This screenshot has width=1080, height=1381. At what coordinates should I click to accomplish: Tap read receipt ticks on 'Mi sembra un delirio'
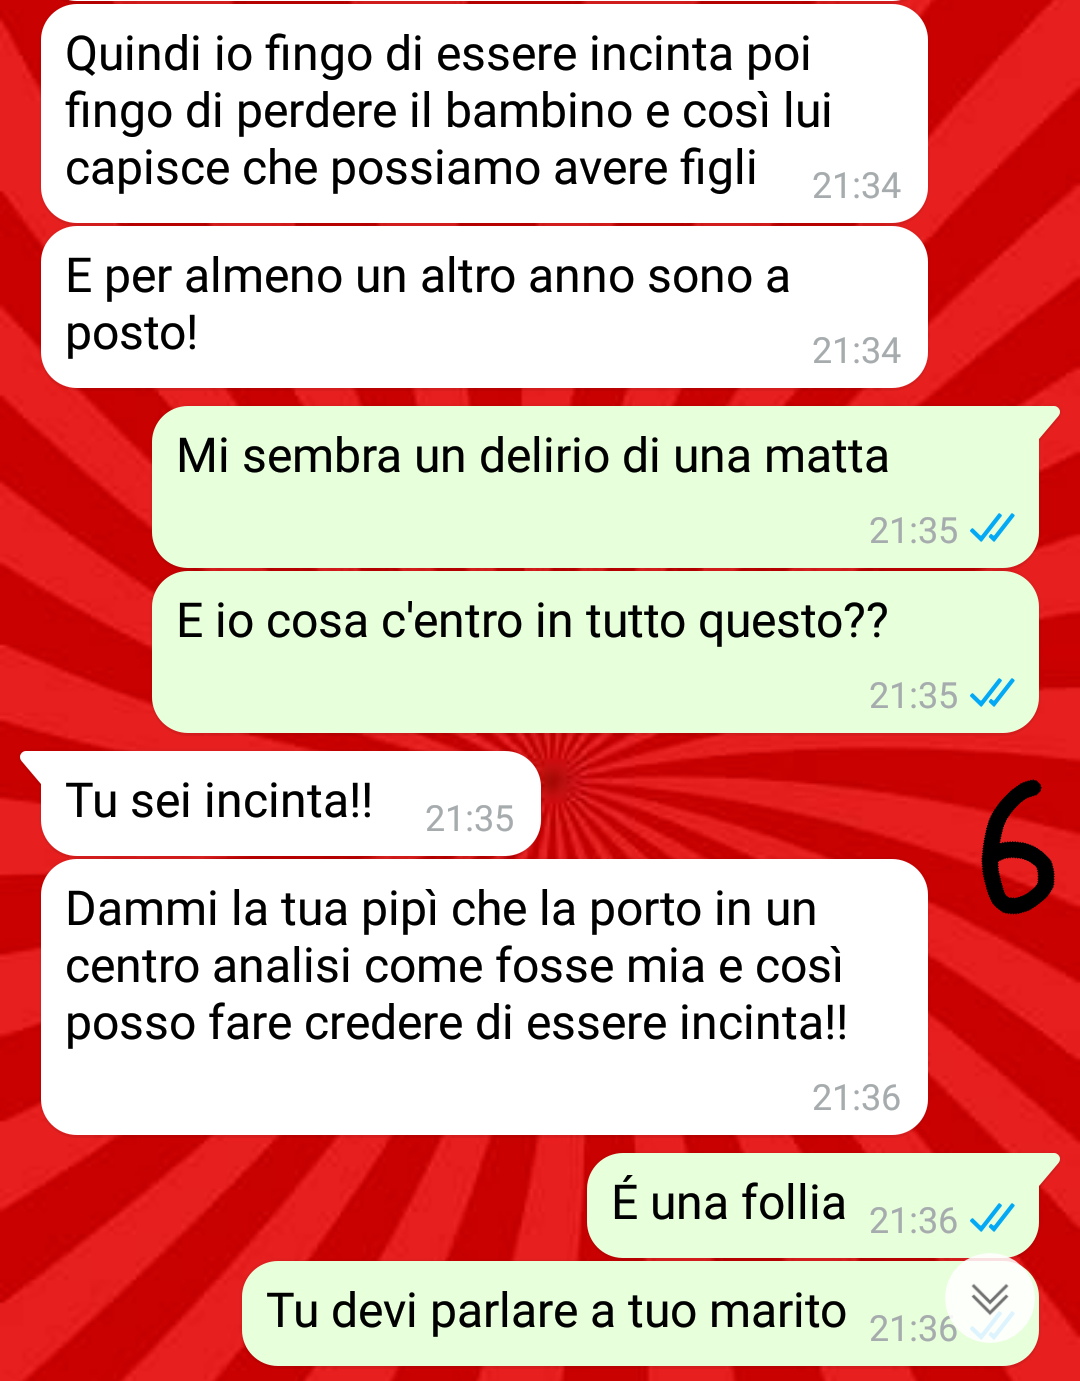(993, 528)
